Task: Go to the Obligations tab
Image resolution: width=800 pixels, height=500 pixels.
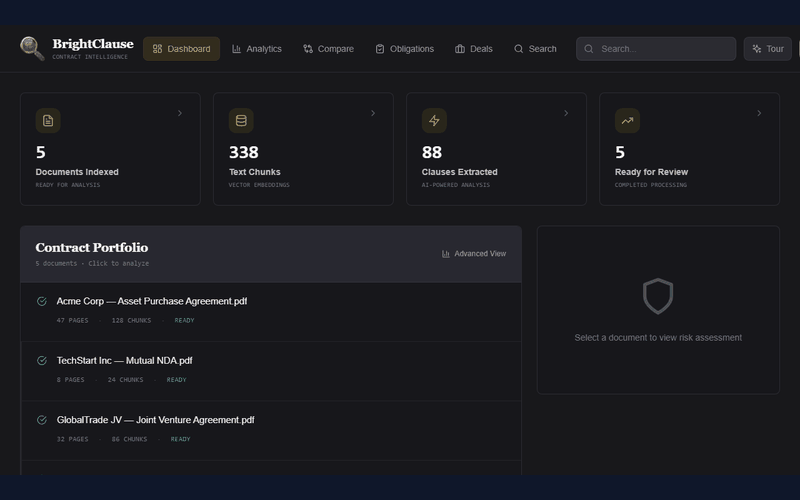Action: [405, 49]
